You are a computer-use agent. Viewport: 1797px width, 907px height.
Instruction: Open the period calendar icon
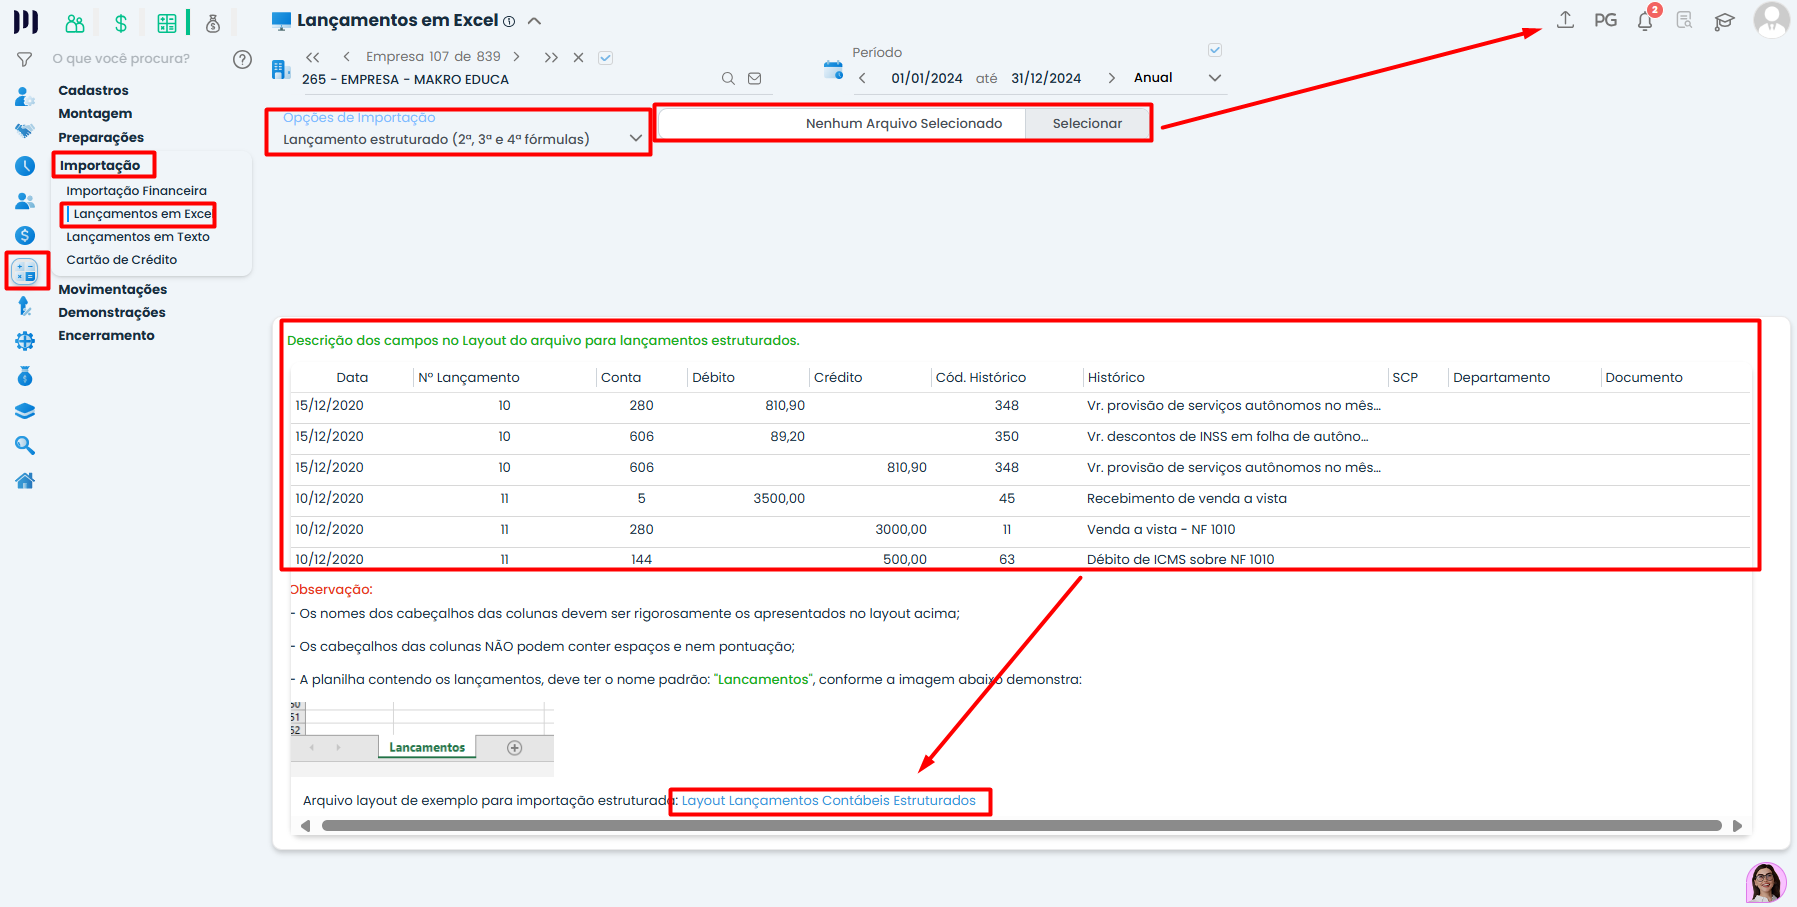coord(833,70)
